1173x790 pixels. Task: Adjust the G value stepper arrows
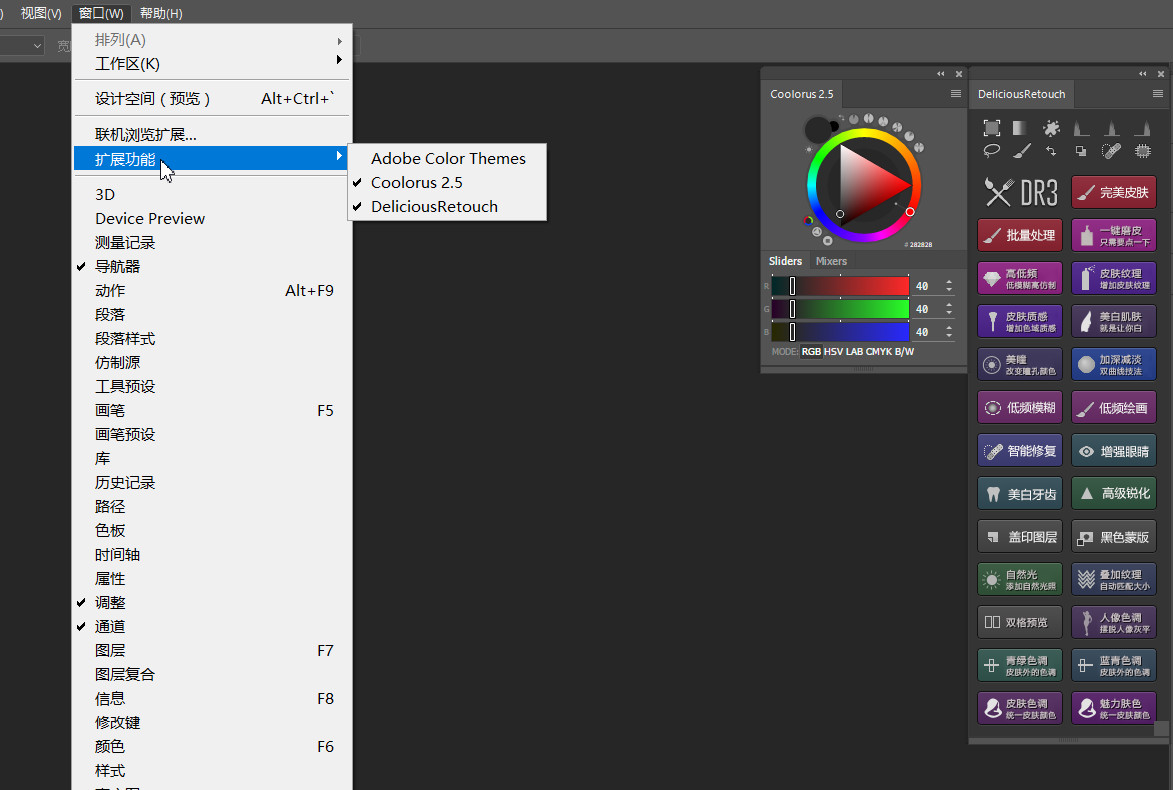click(949, 309)
